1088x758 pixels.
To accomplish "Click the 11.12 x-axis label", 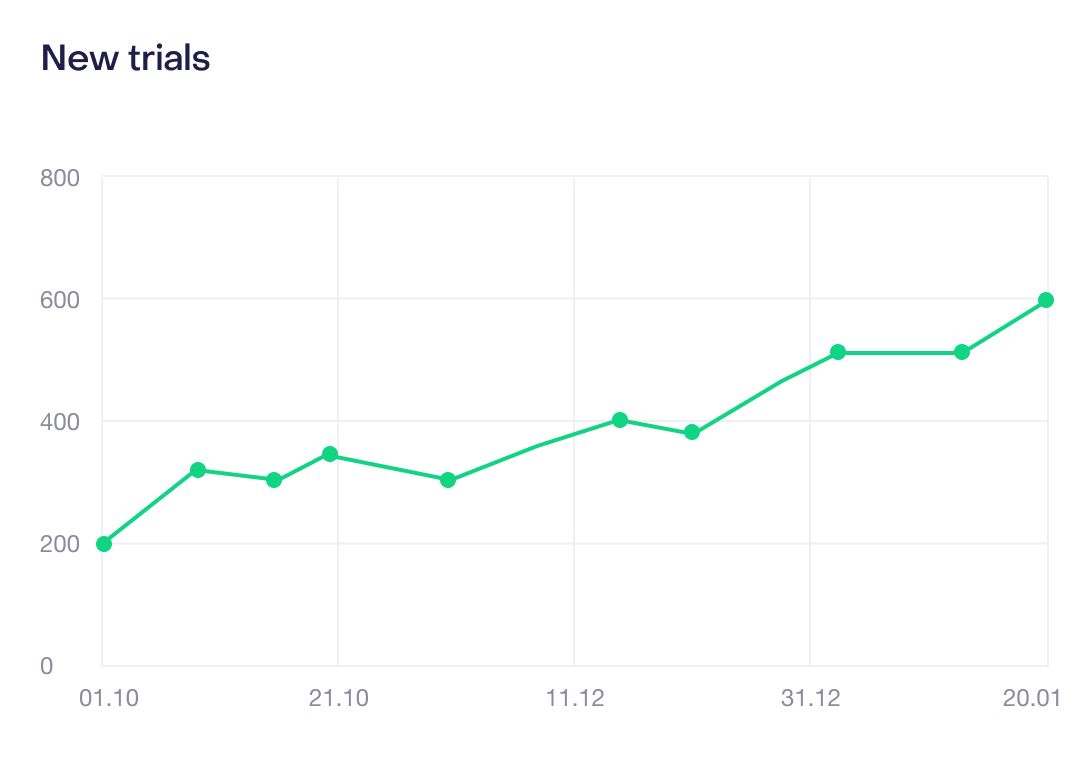I will click(x=575, y=698).
